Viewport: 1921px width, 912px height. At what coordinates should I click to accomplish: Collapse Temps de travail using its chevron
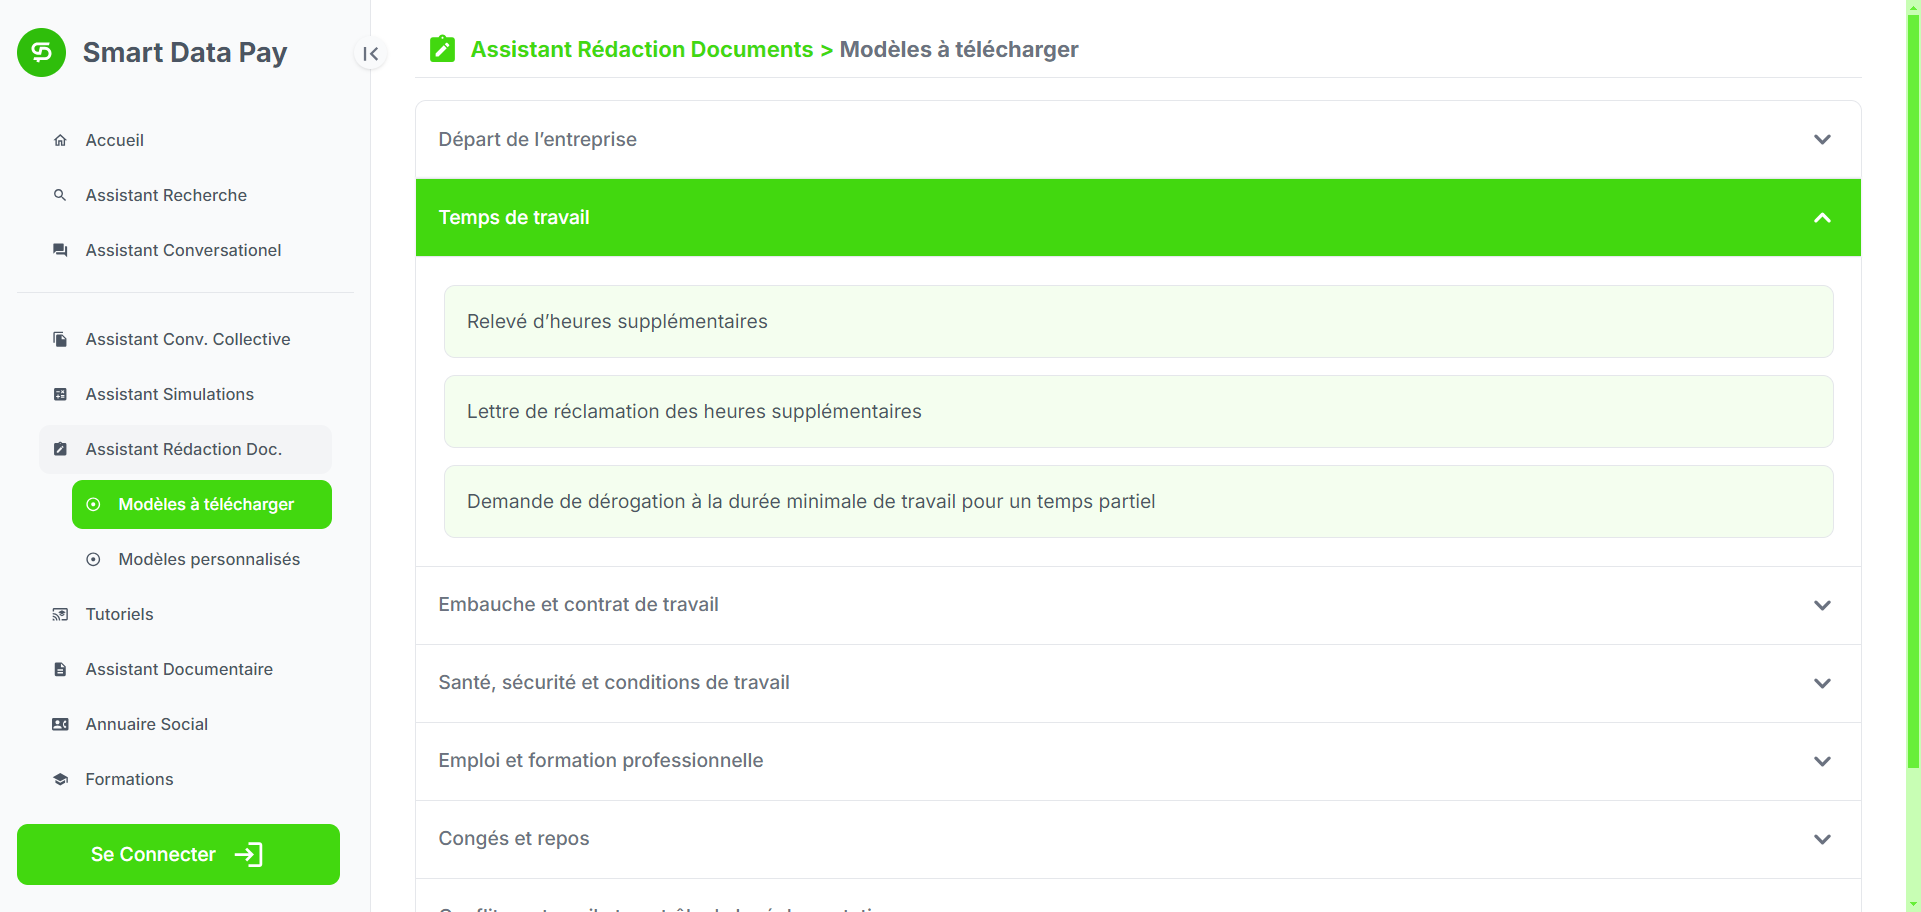(x=1822, y=217)
